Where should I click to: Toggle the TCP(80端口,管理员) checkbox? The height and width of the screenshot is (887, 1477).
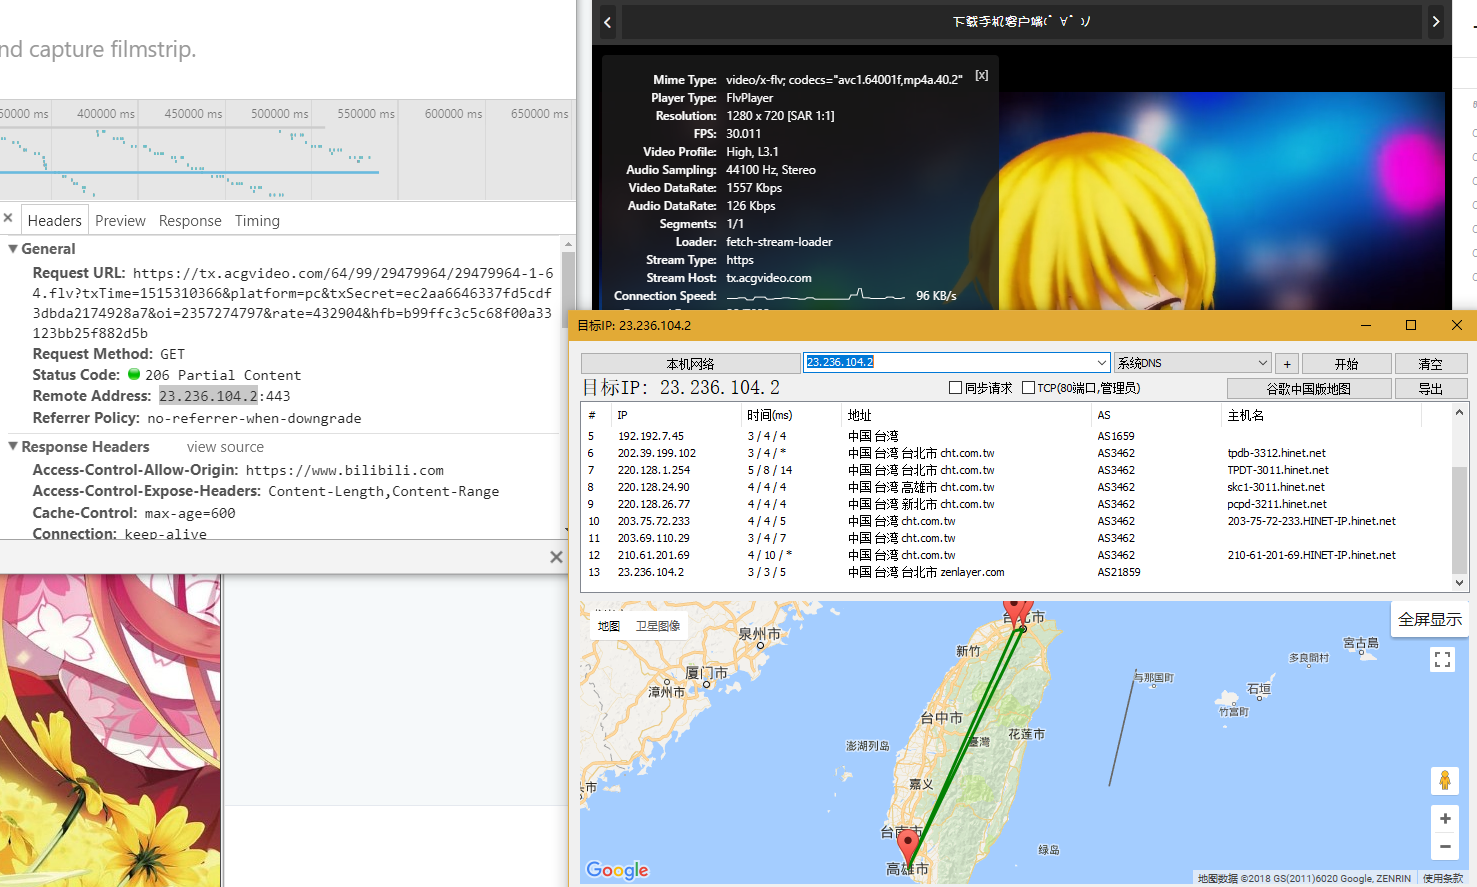pyautogui.click(x=1028, y=388)
